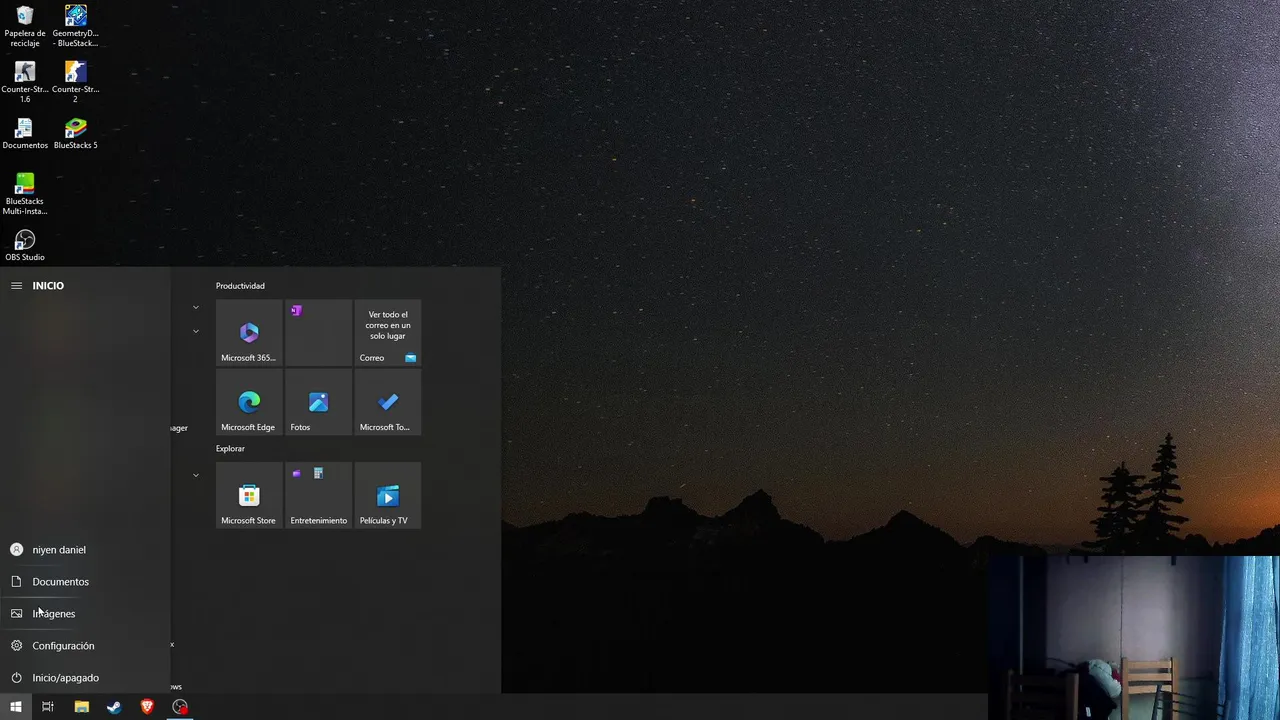1280x720 pixels.
Task: Select the BlueStacks 5 desktop shortcut
Action: pyautogui.click(x=75, y=134)
